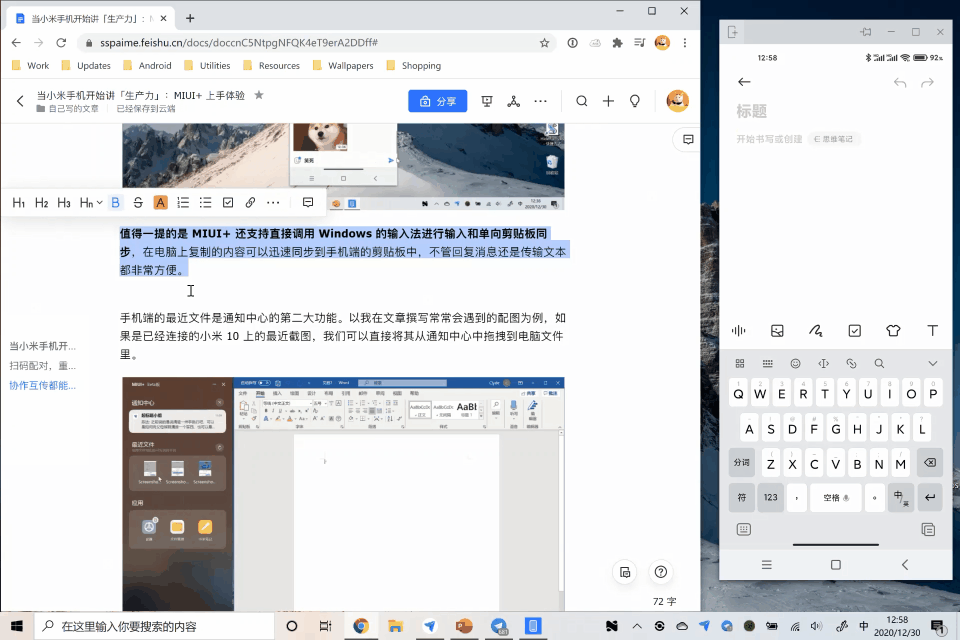Screen dimensions: 960x640
Task: Go back in the phone notes app
Action: coord(744,82)
